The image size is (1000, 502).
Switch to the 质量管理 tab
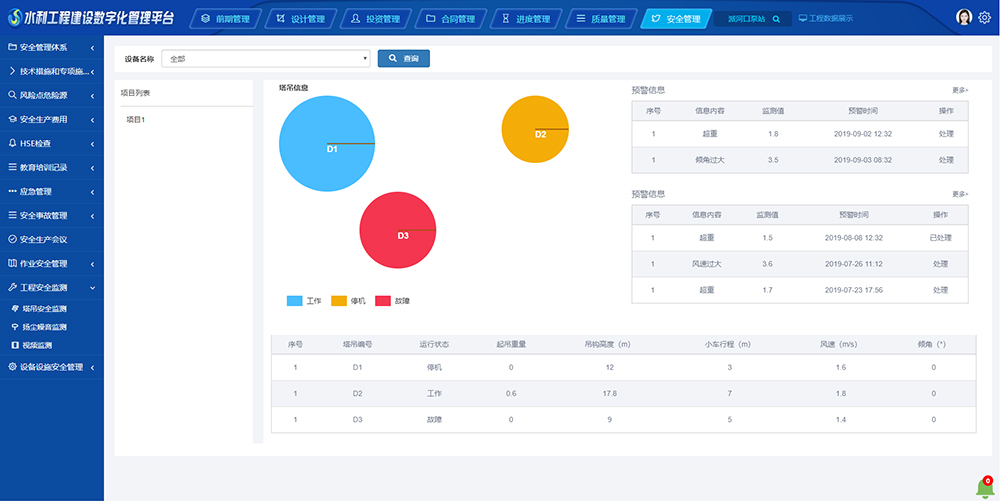pyautogui.click(x=602, y=19)
